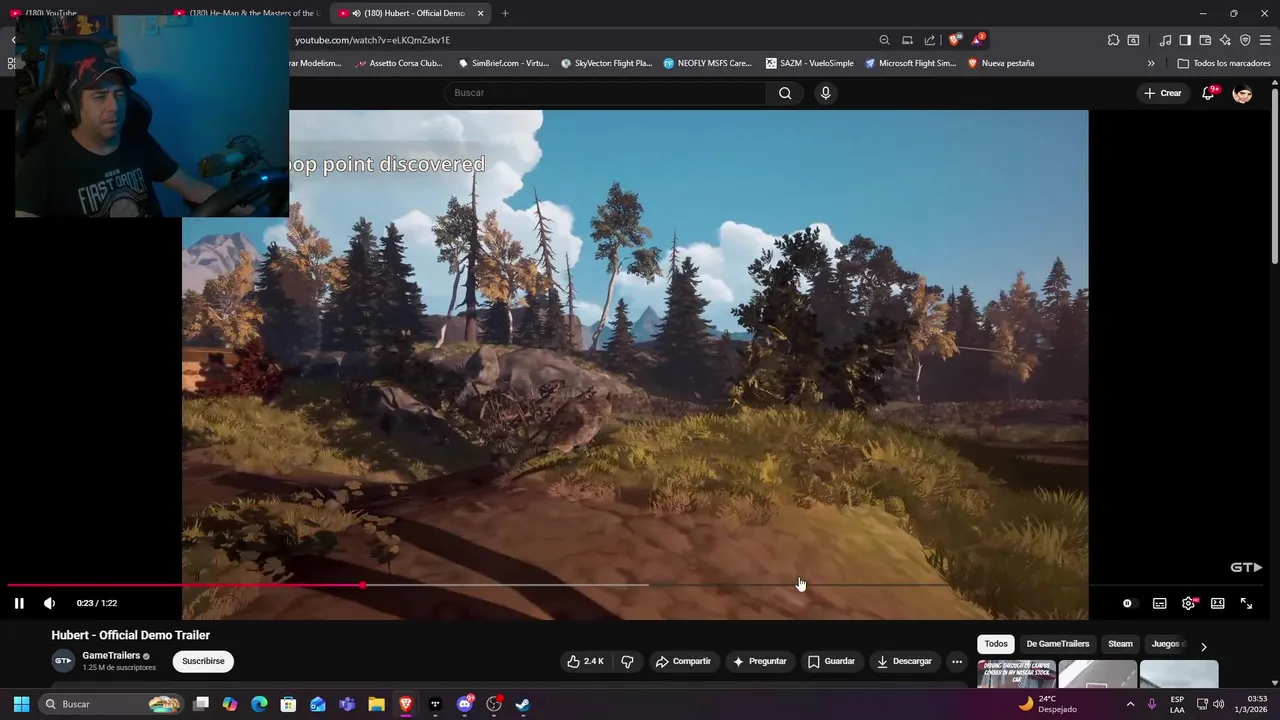
Task: Click the zoom magnifier icon in address bar
Action: pyautogui.click(x=884, y=40)
